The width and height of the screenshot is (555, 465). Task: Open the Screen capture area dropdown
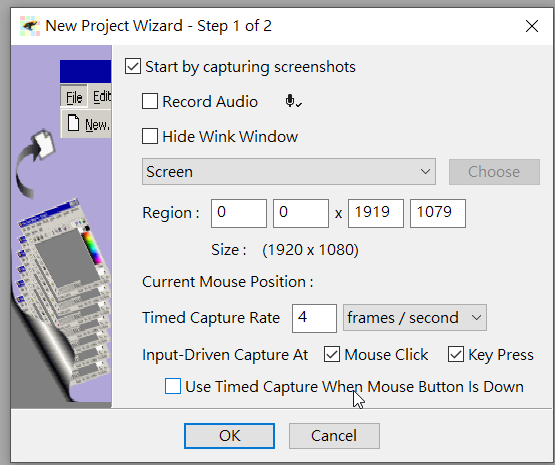[289, 172]
